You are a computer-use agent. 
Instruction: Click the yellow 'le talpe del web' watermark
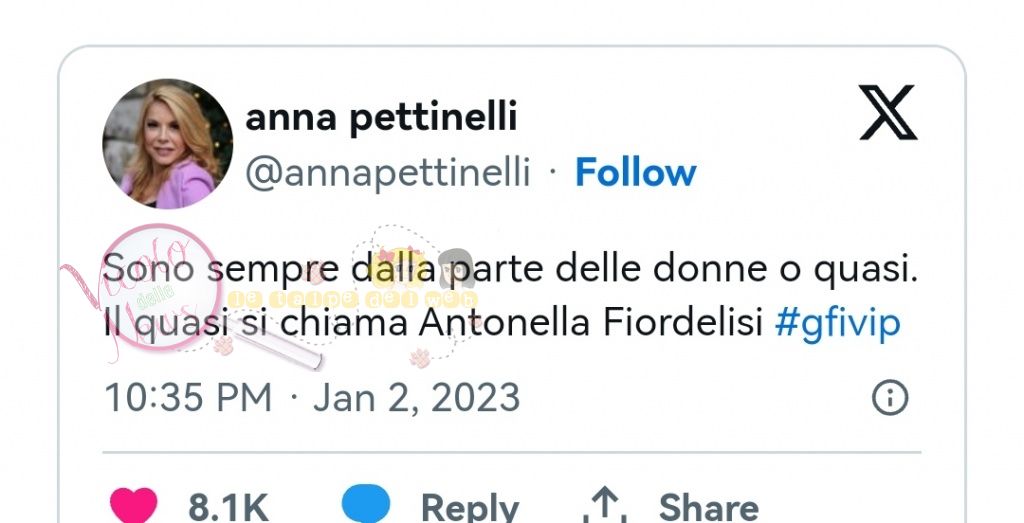click(x=353, y=299)
